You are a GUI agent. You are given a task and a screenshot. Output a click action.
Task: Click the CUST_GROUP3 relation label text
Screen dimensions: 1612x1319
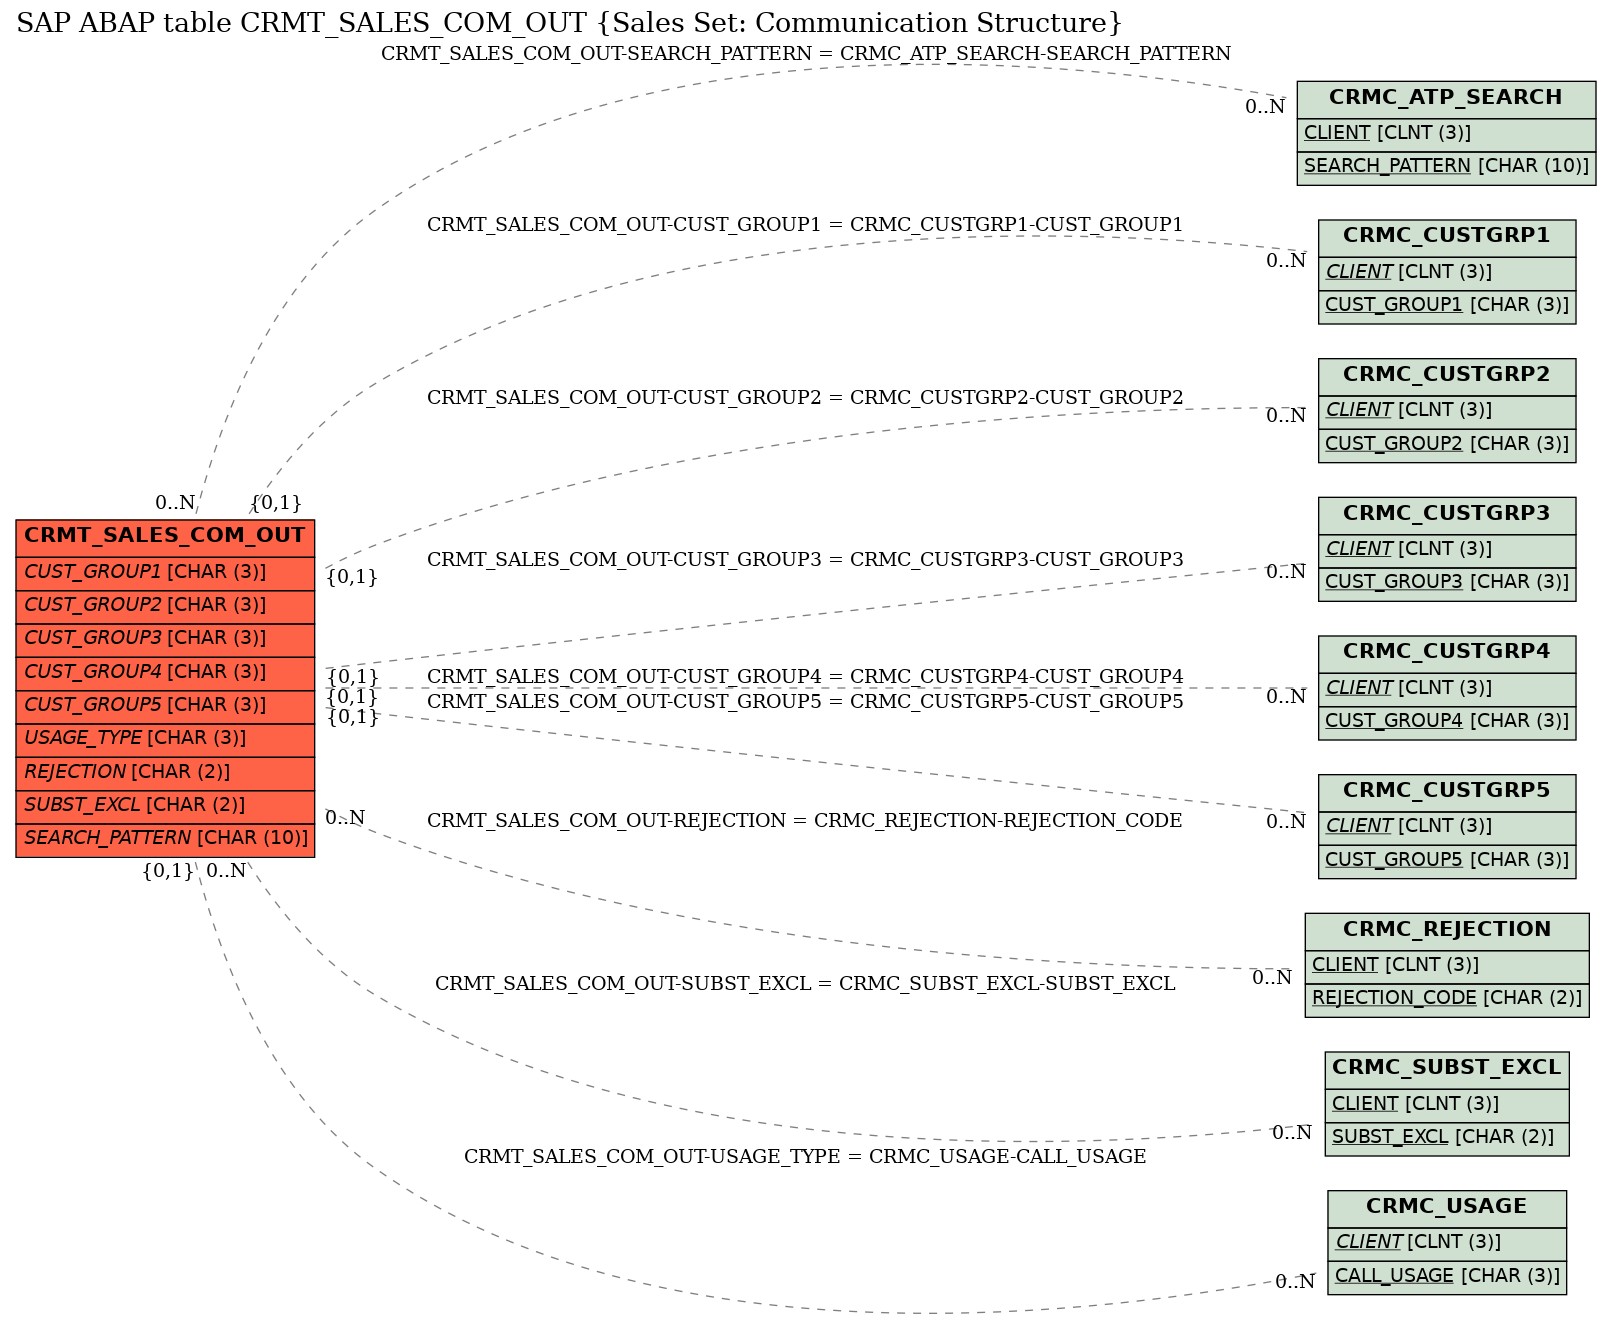805,560
